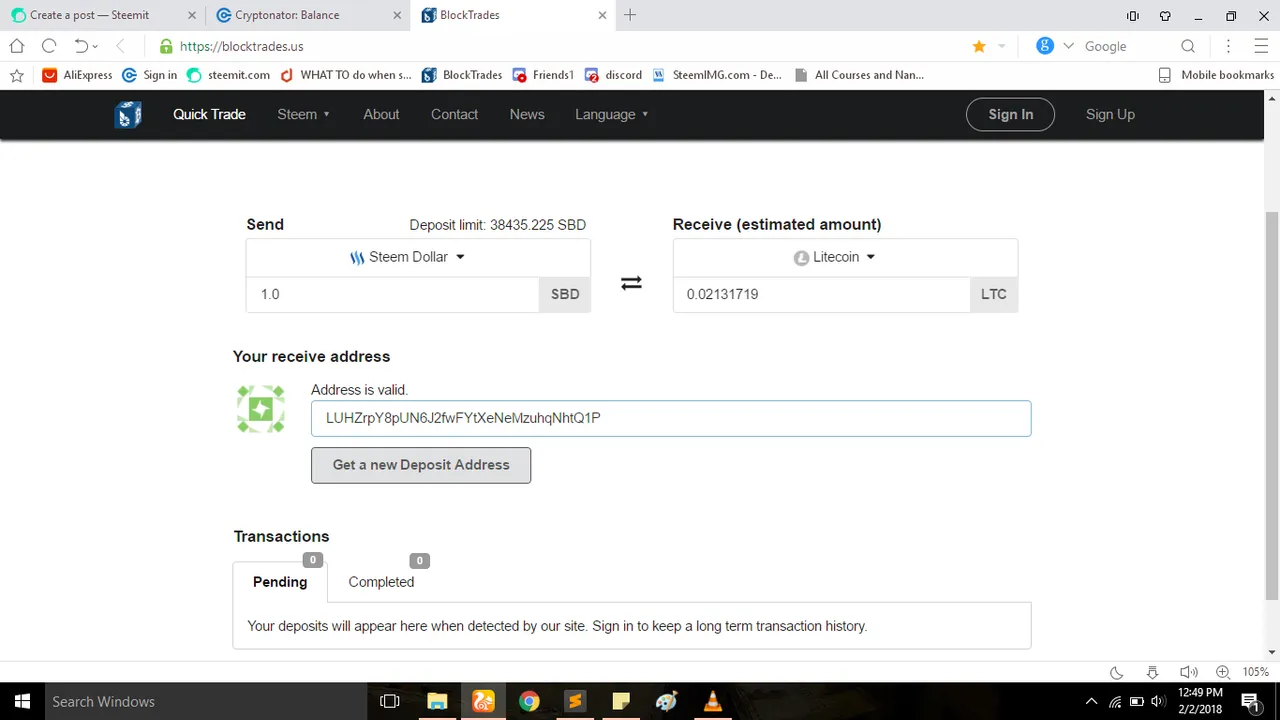This screenshot has width=1280, height=720.
Task: Reload the current page
Action: (x=49, y=46)
